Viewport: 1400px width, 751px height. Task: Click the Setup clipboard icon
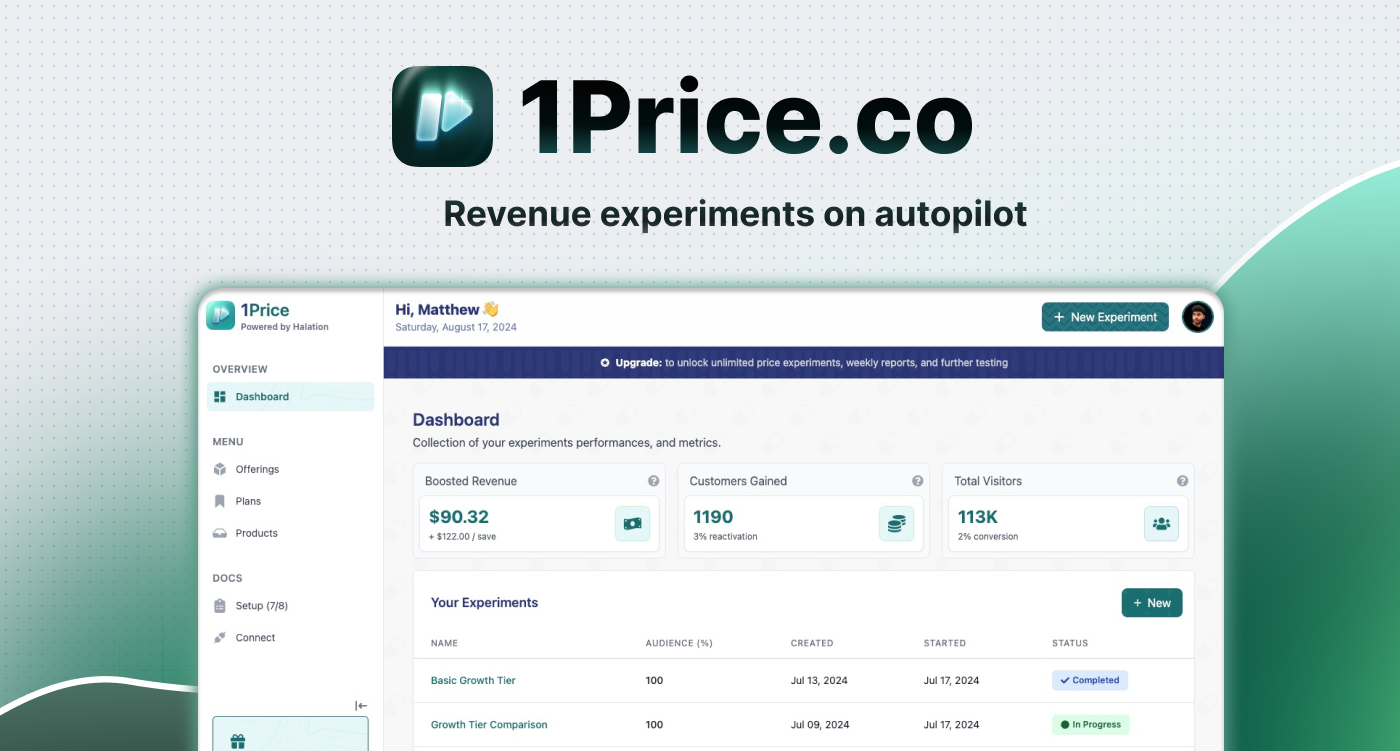point(220,605)
